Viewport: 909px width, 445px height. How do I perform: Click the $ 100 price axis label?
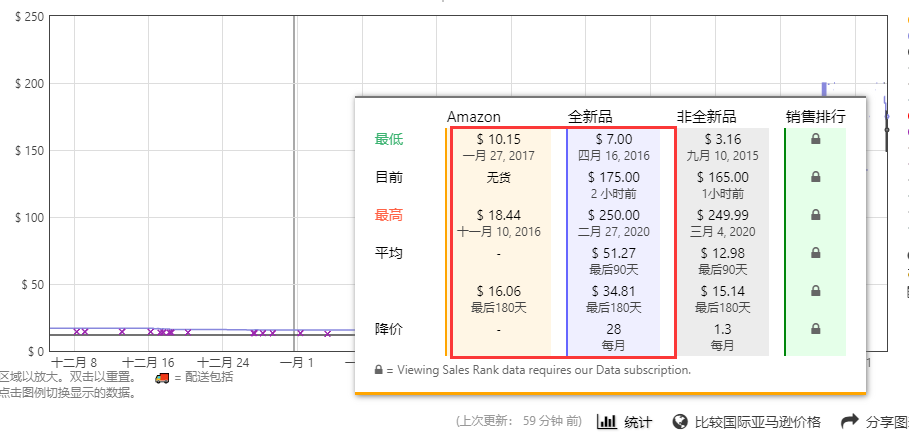[29, 218]
